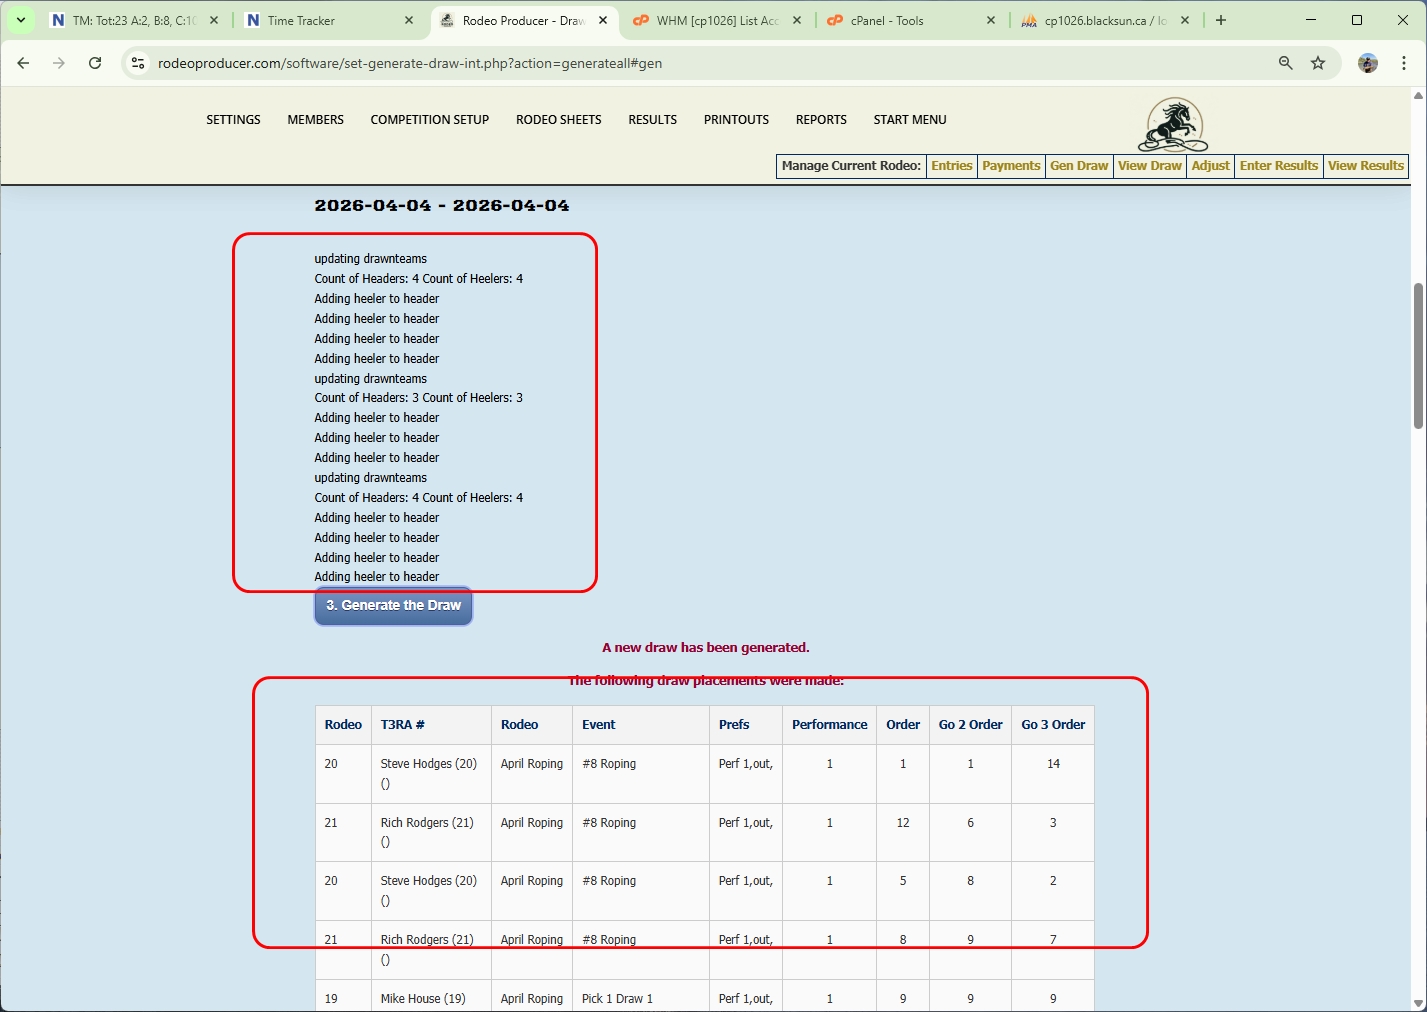The height and width of the screenshot is (1012, 1427).
Task: Click the Adjust link
Action: click(x=1210, y=166)
